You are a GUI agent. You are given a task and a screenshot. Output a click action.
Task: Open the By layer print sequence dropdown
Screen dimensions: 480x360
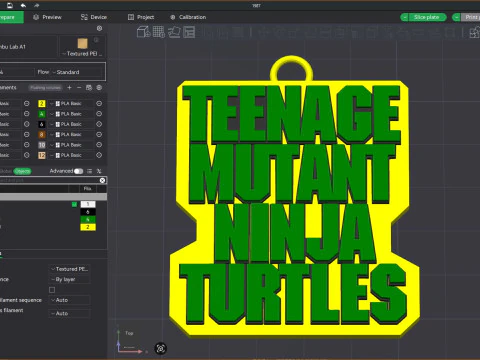pyautogui.click(x=69, y=279)
